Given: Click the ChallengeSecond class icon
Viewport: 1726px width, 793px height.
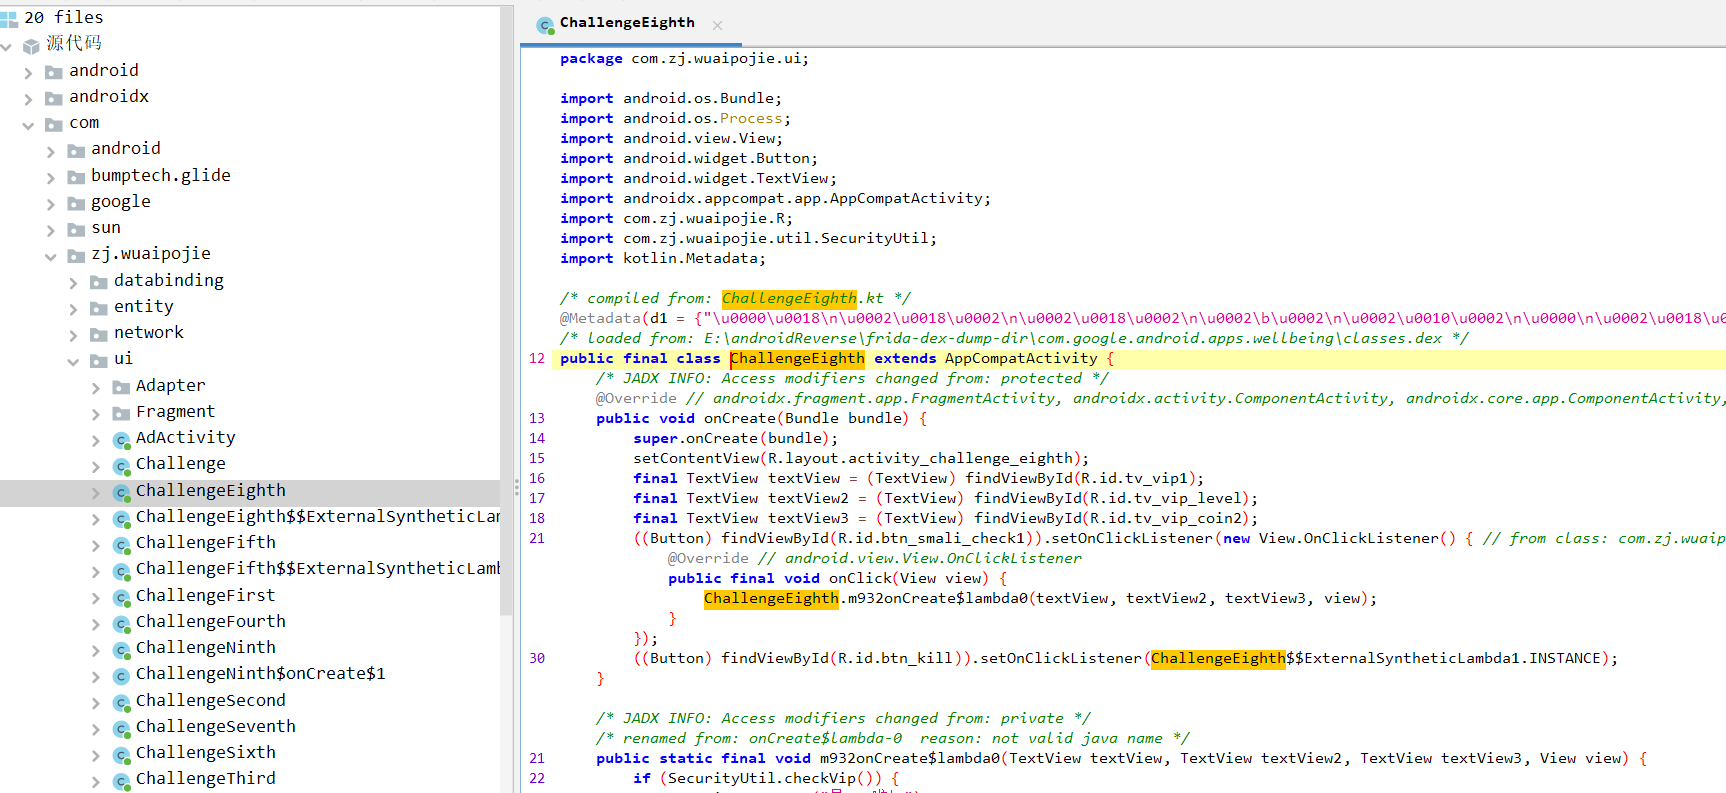Looking at the screenshot, I should tap(121, 702).
